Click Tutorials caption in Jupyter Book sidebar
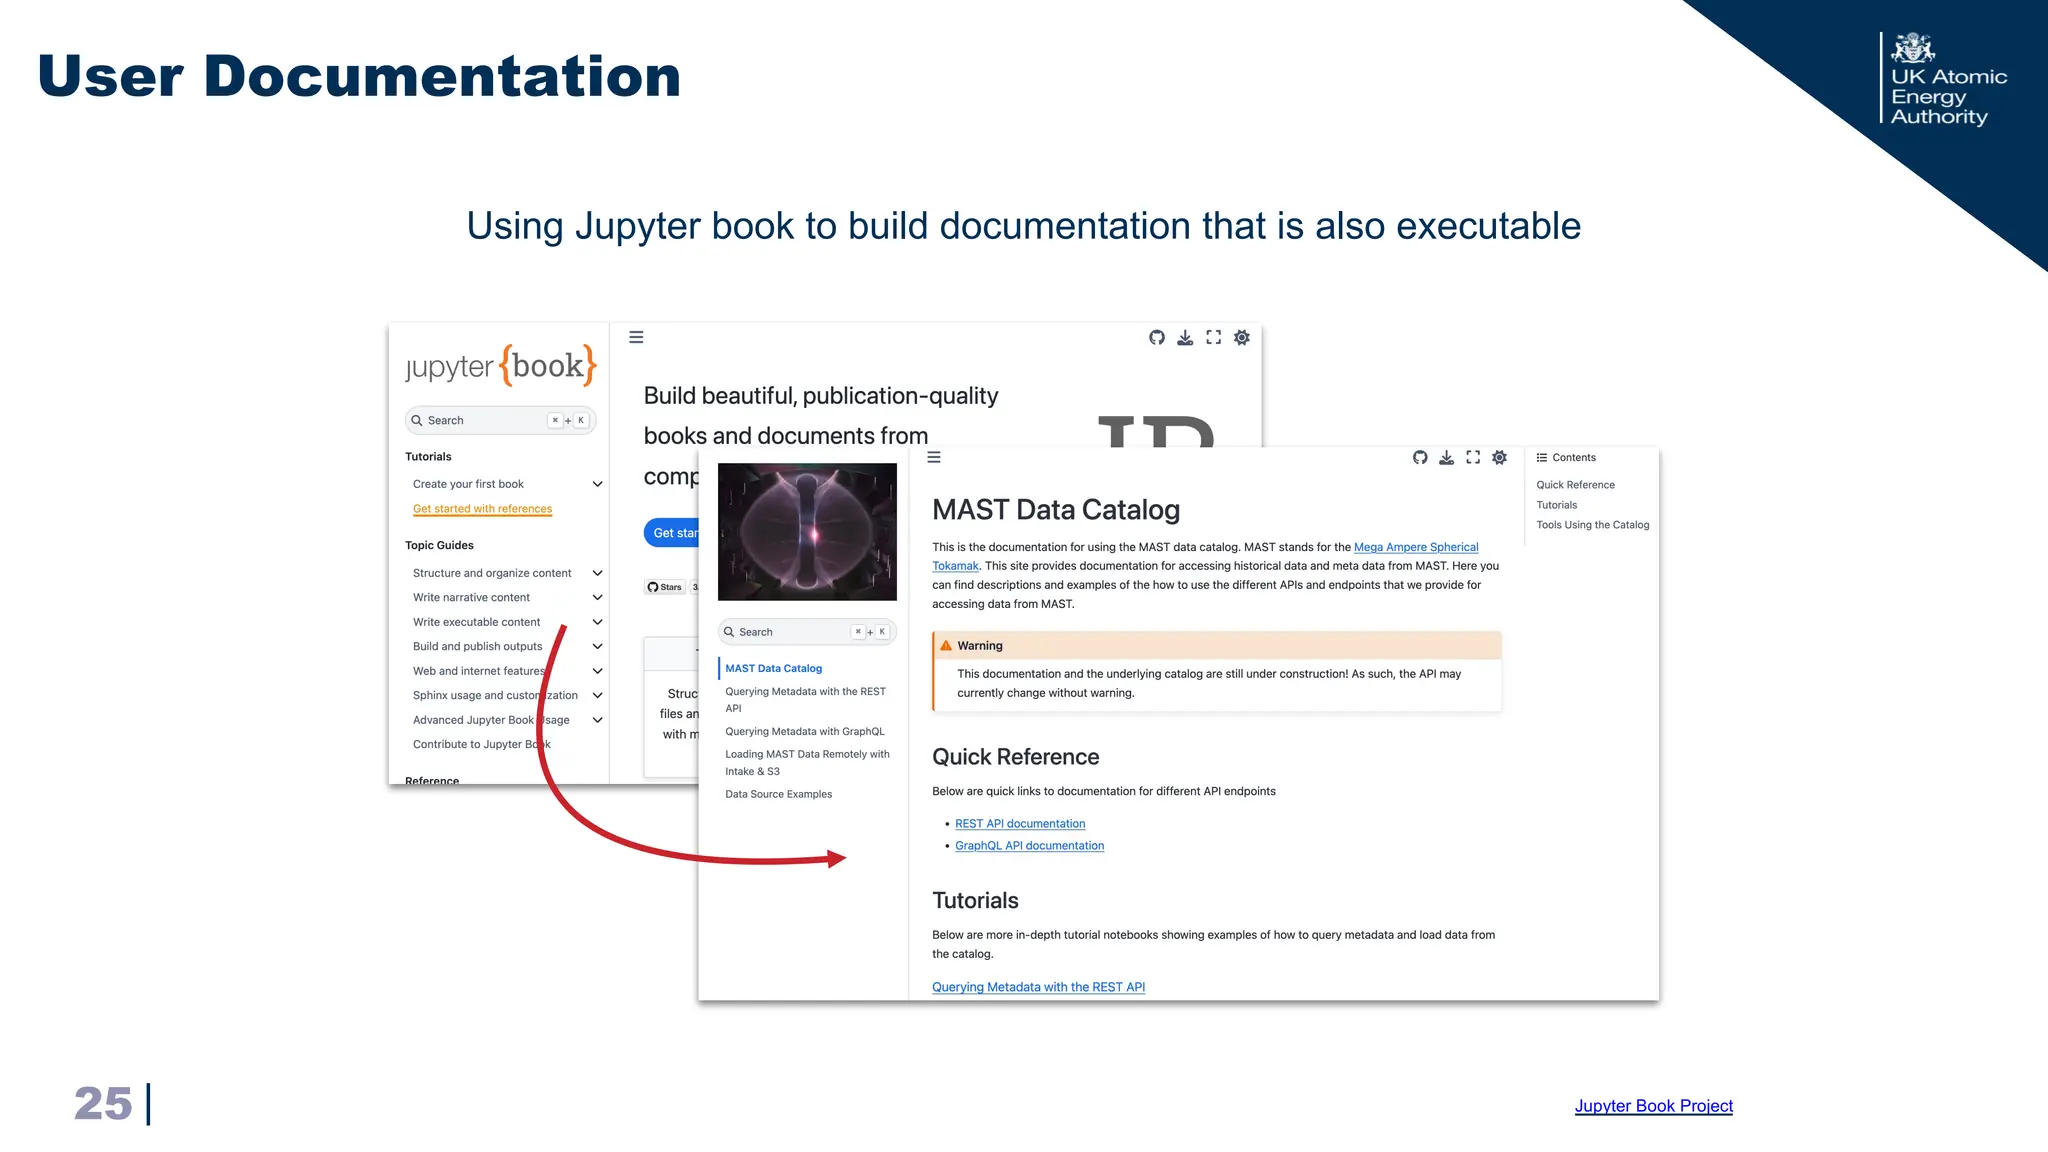Viewport: 2048px width, 1152px height. [x=428, y=457]
